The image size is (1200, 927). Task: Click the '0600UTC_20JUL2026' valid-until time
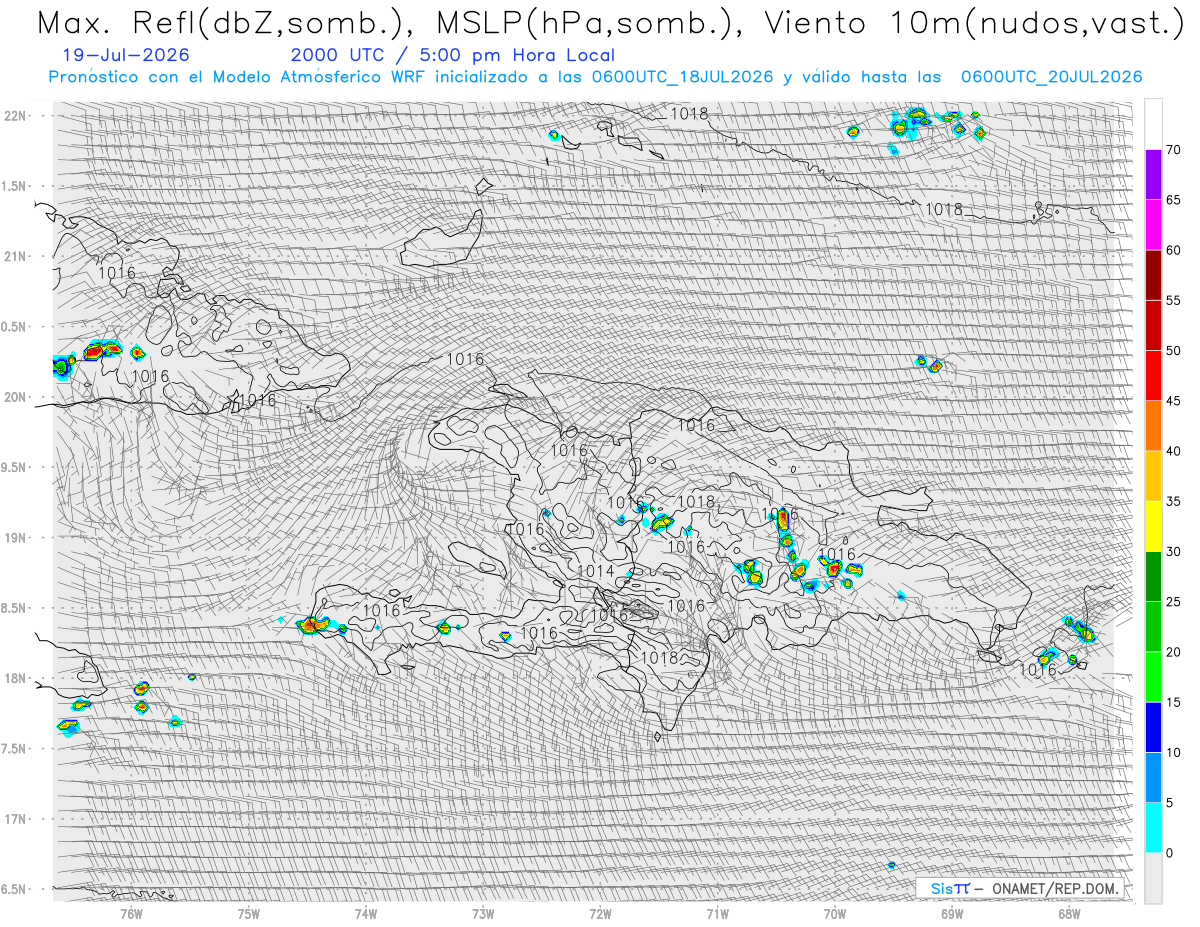(1050, 77)
